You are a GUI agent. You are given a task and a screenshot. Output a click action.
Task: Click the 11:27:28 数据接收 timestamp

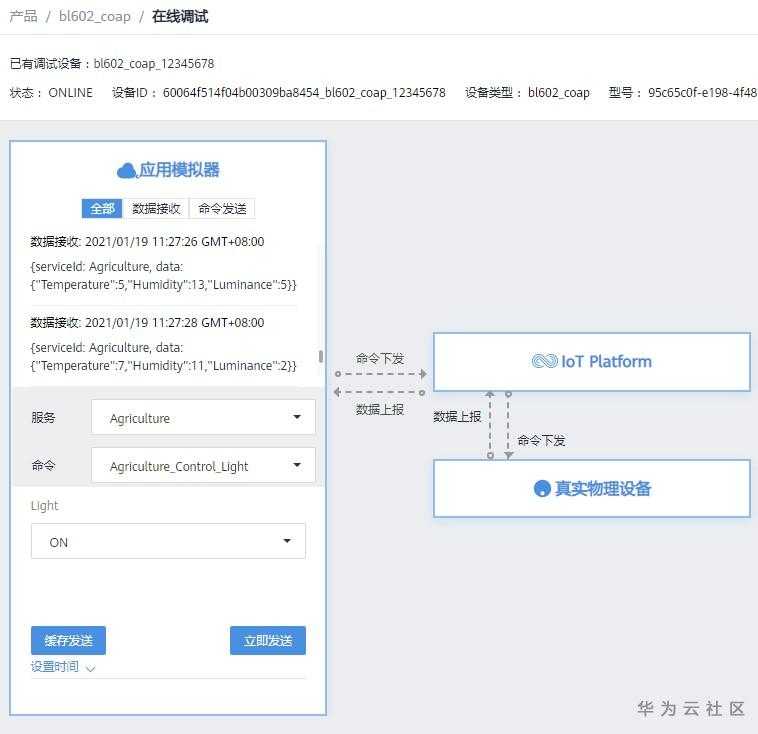[x=147, y=323]
